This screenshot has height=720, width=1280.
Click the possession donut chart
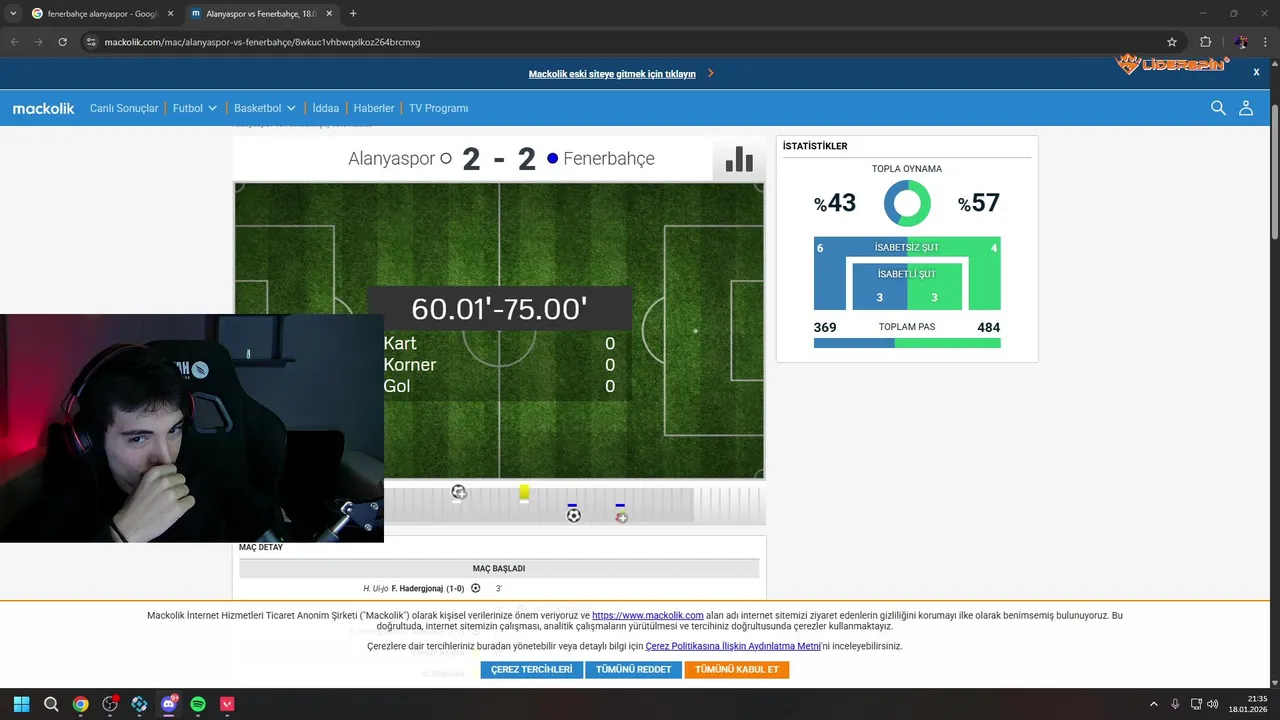click(x=907, y=203)
